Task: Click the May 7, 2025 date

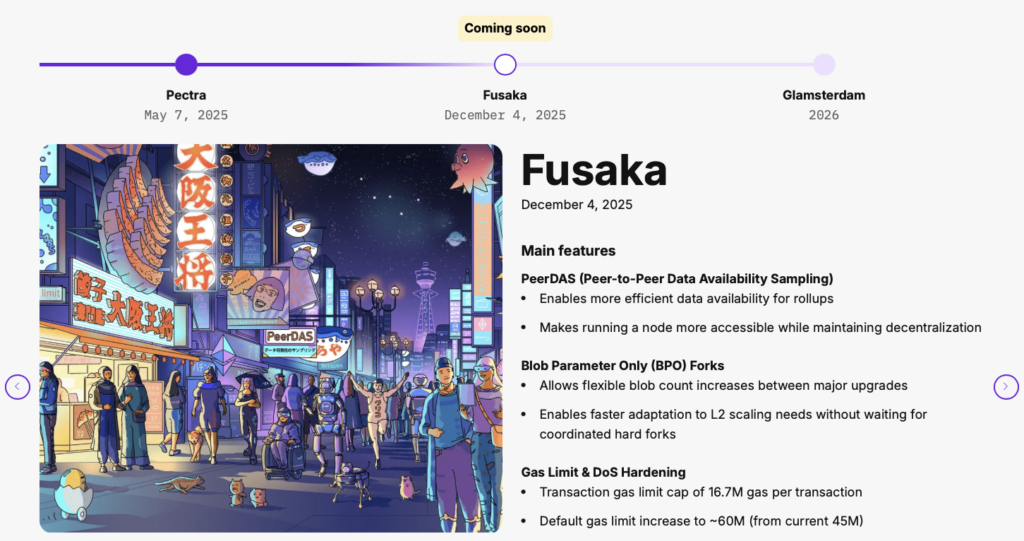Action: 186,115
